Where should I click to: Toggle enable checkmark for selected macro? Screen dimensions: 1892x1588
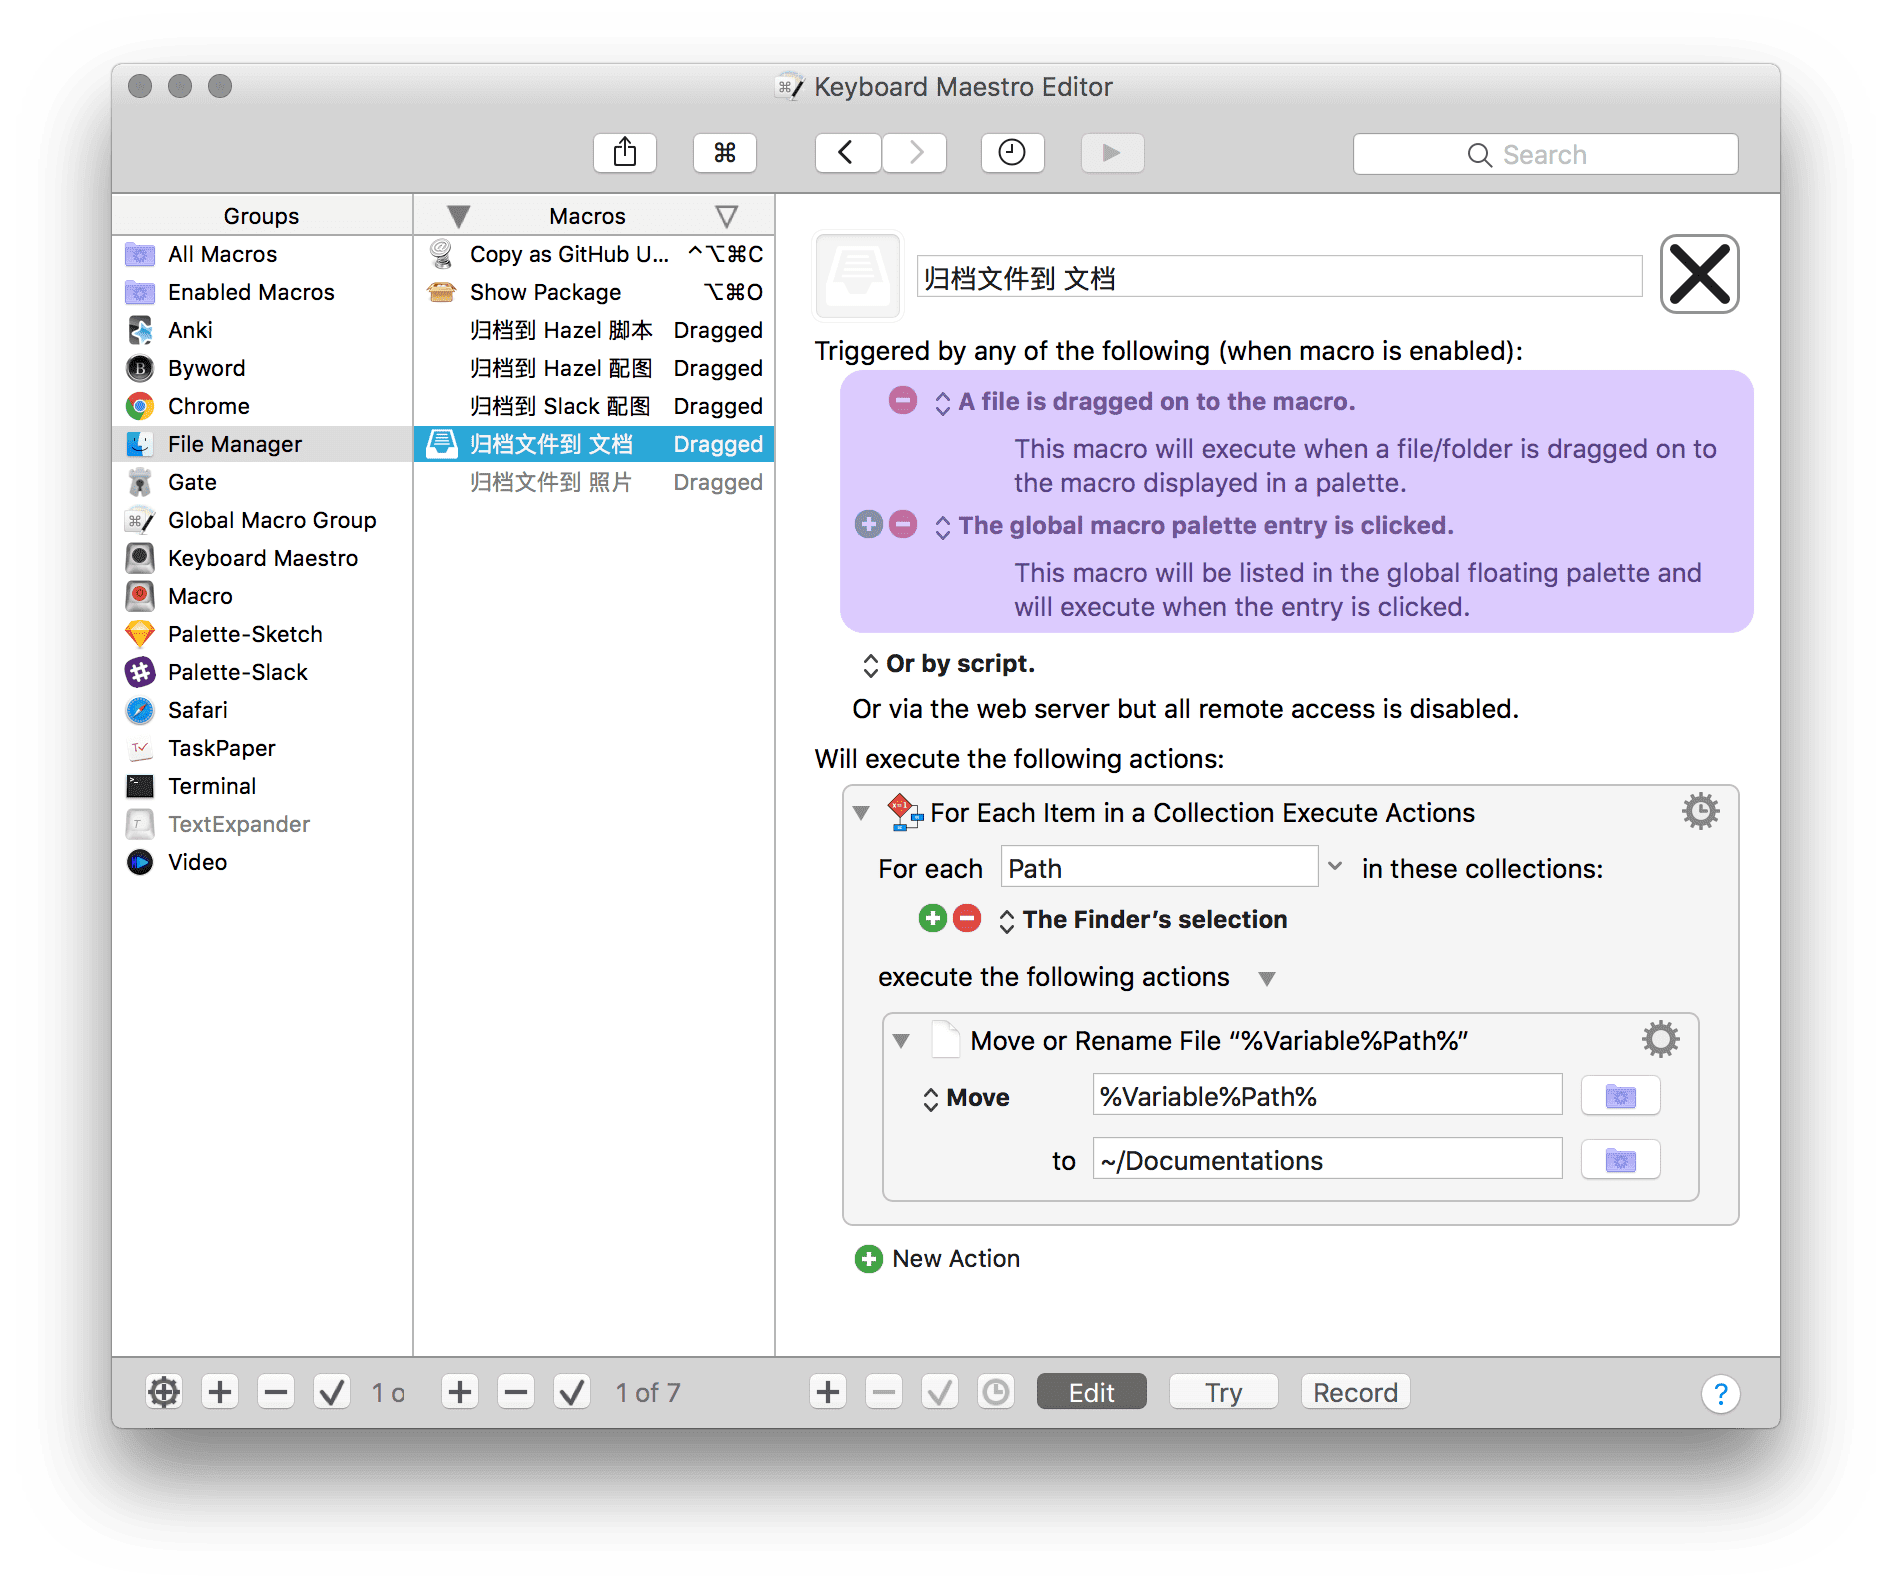coord(572,1392)
